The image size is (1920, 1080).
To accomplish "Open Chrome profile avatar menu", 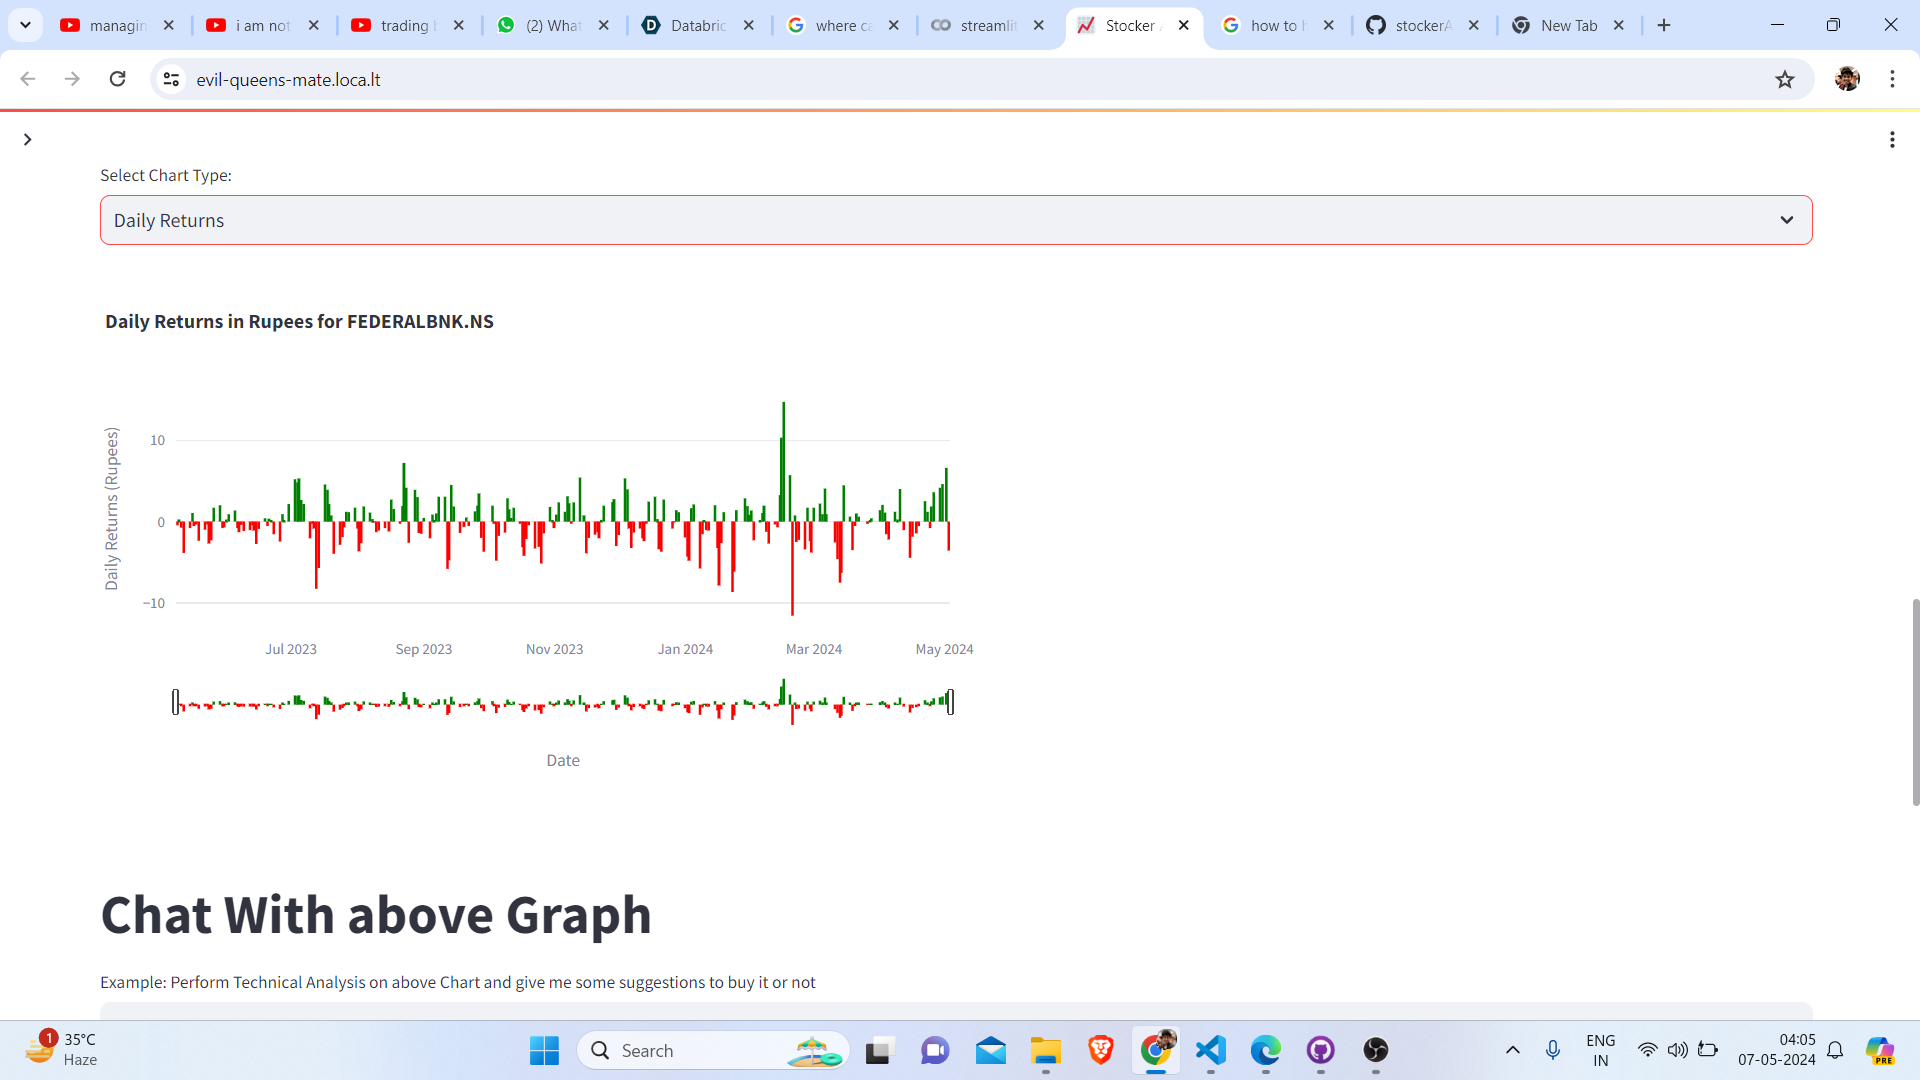I will coord(1846,79).
